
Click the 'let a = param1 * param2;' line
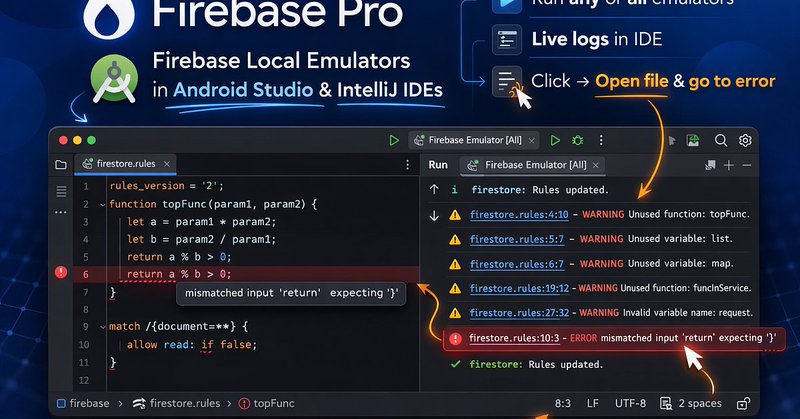[x=202, y=222]
